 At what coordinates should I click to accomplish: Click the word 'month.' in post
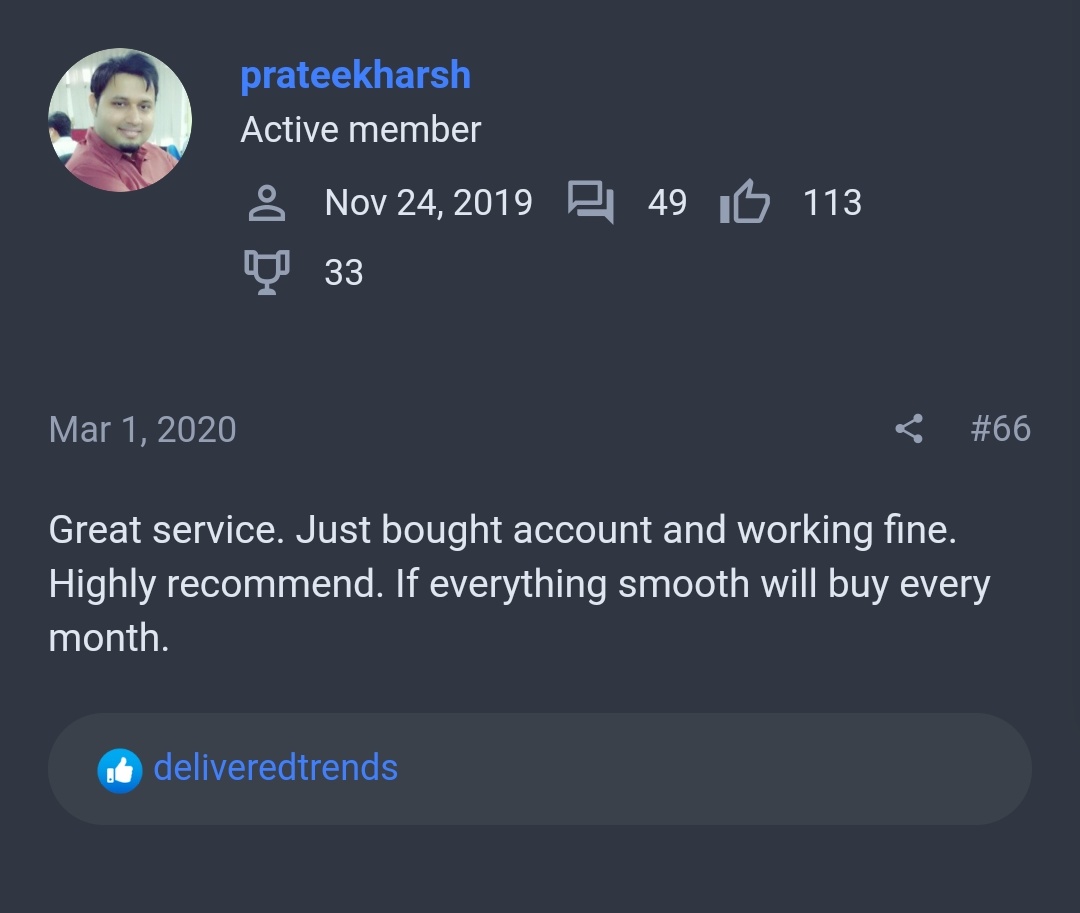click(109, 638)
